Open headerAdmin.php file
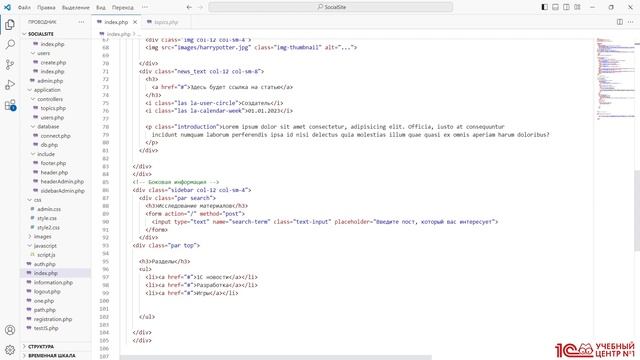The image size is (640, 360). [62, 182]
